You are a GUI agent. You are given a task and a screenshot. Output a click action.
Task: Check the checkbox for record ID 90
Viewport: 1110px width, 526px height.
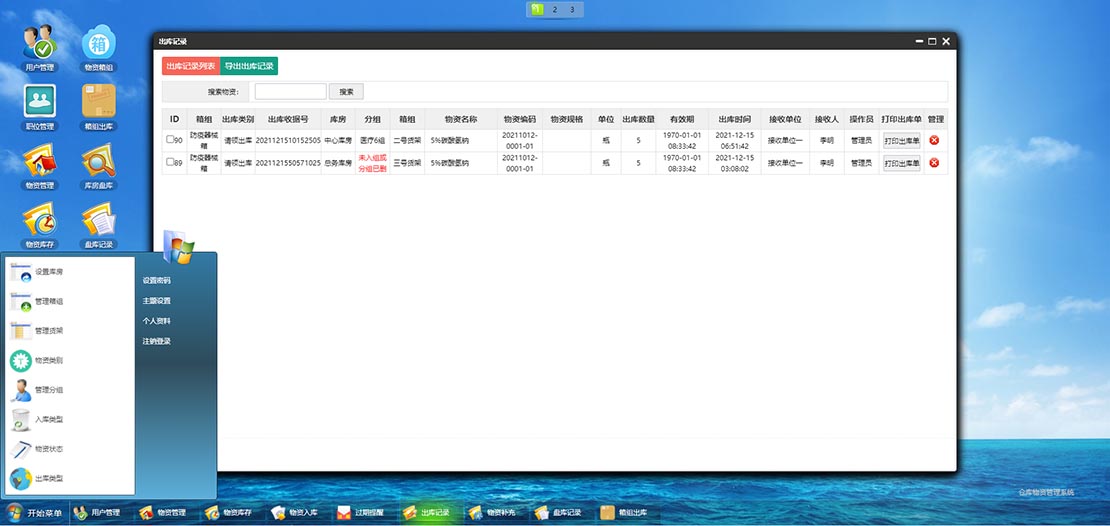coord(170,139)
